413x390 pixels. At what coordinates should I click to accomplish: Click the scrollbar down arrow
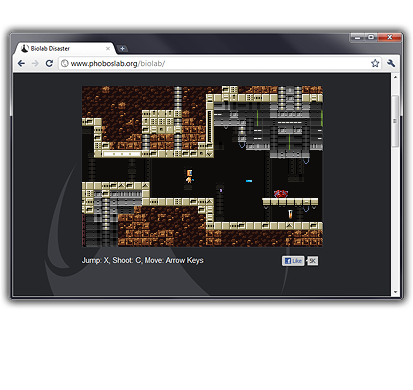pos(395,292)
